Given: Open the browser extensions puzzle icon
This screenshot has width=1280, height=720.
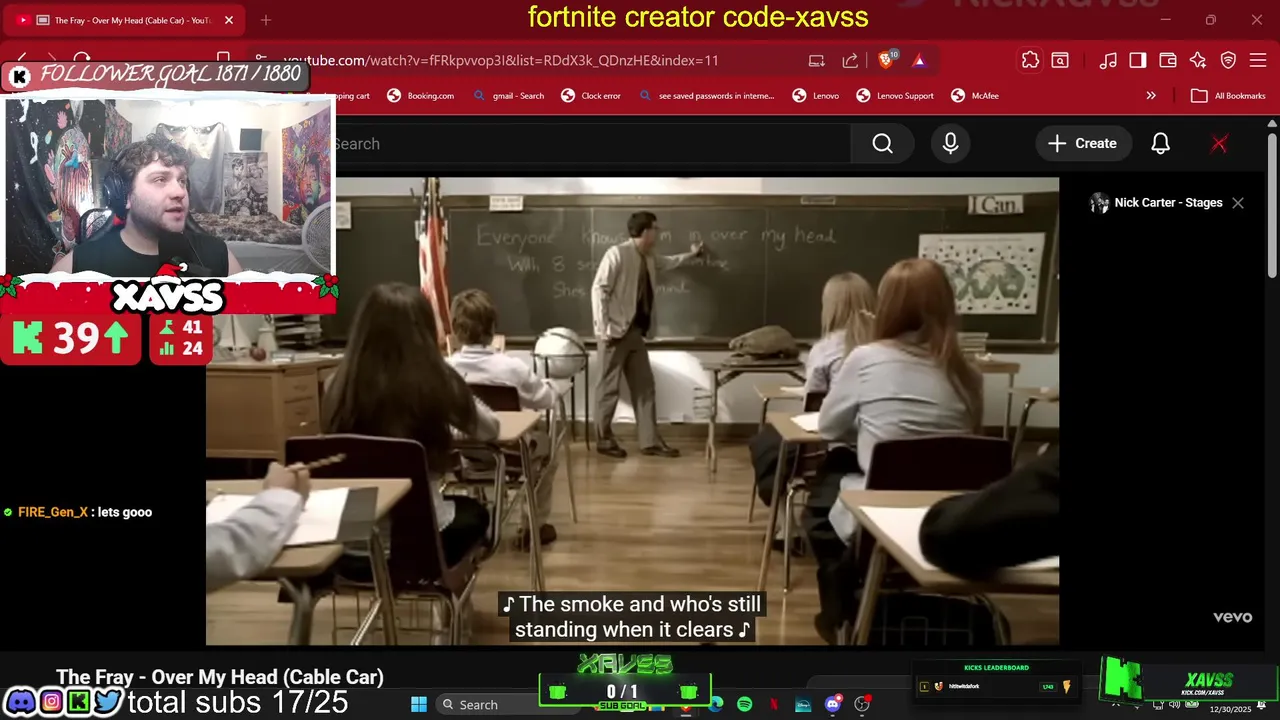Looking at the screenshot, I should tap(1030, 61).
